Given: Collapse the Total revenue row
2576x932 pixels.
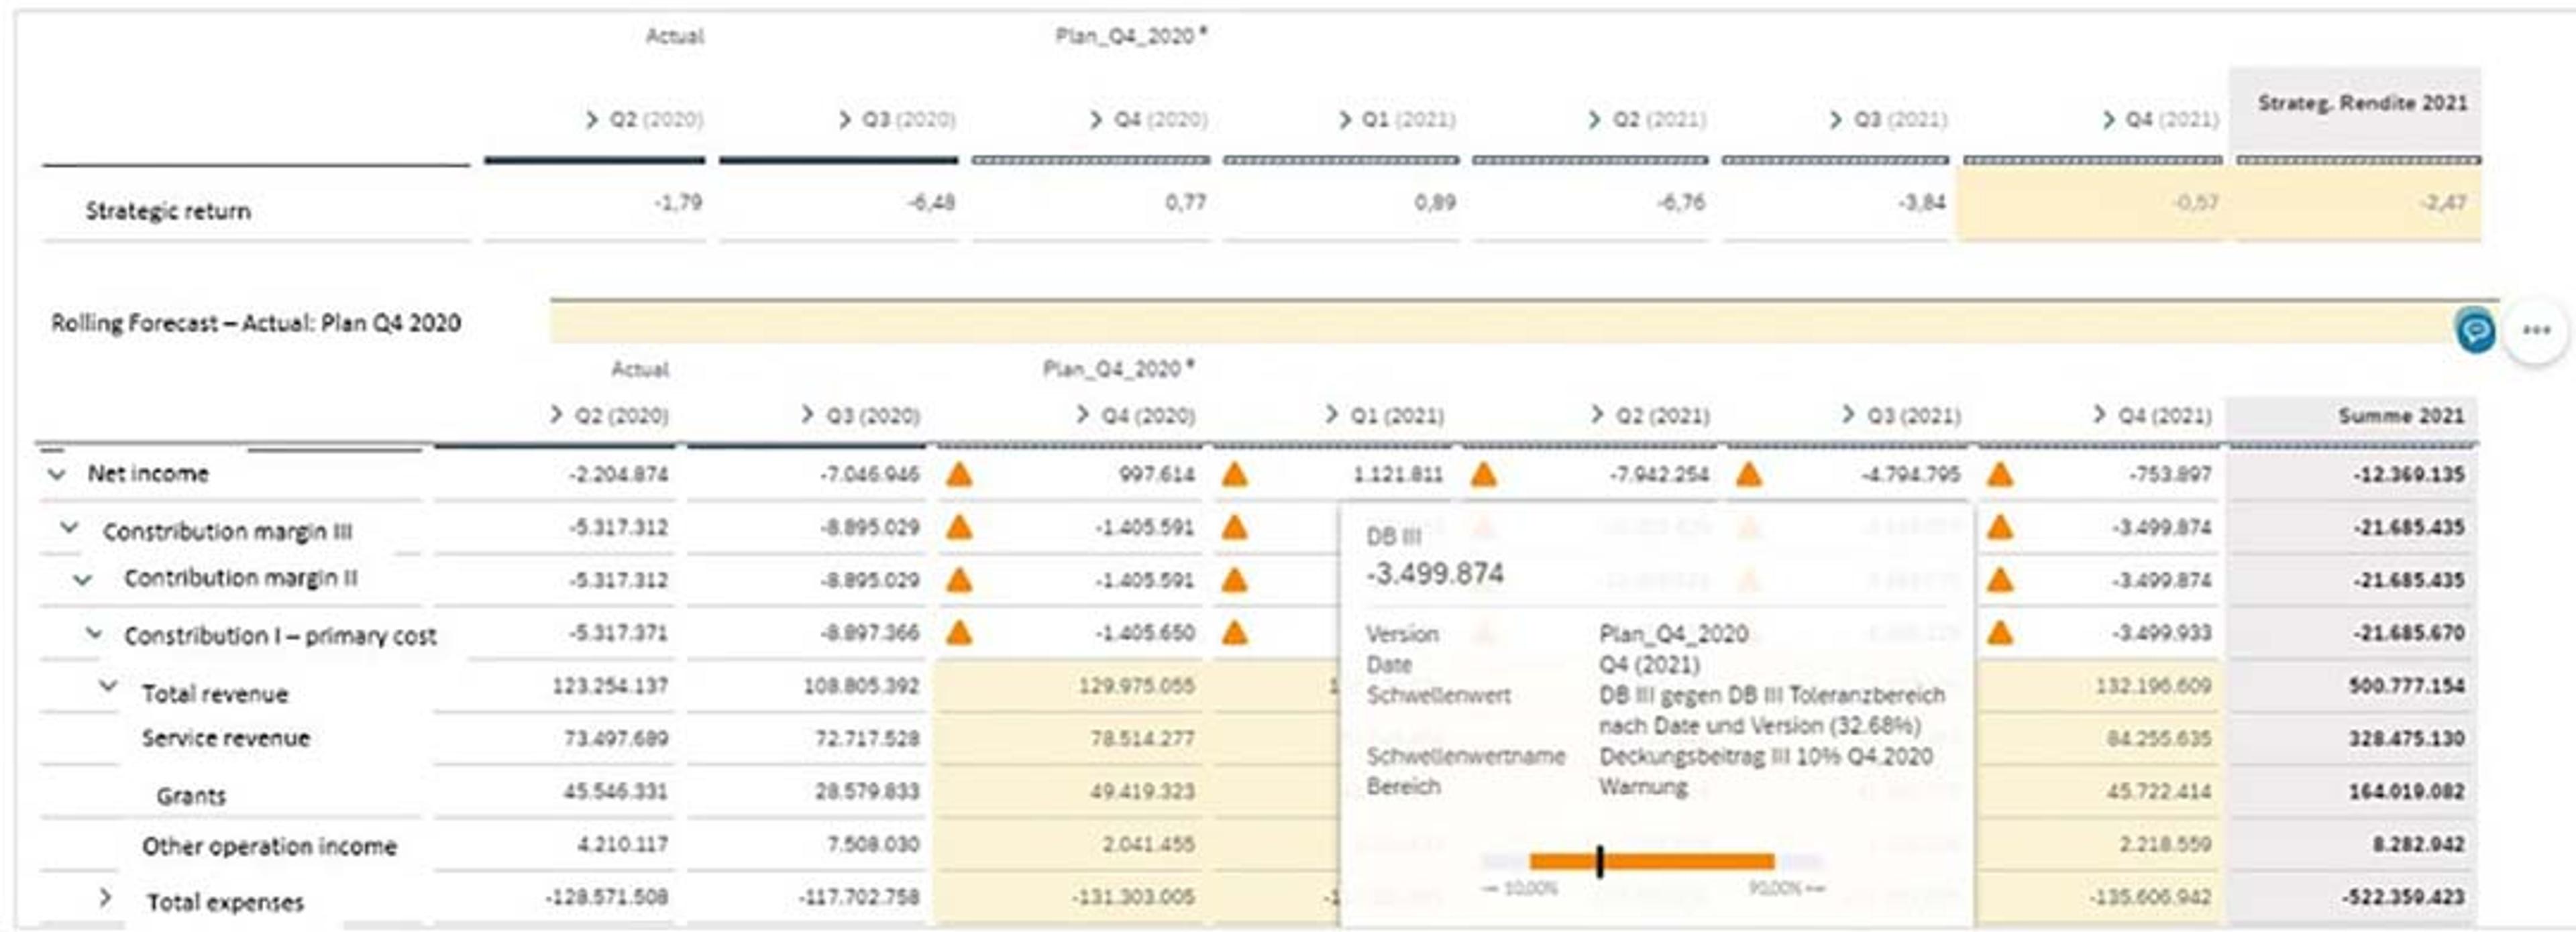Looking at the screenshot, I should (x=108, y=687).
